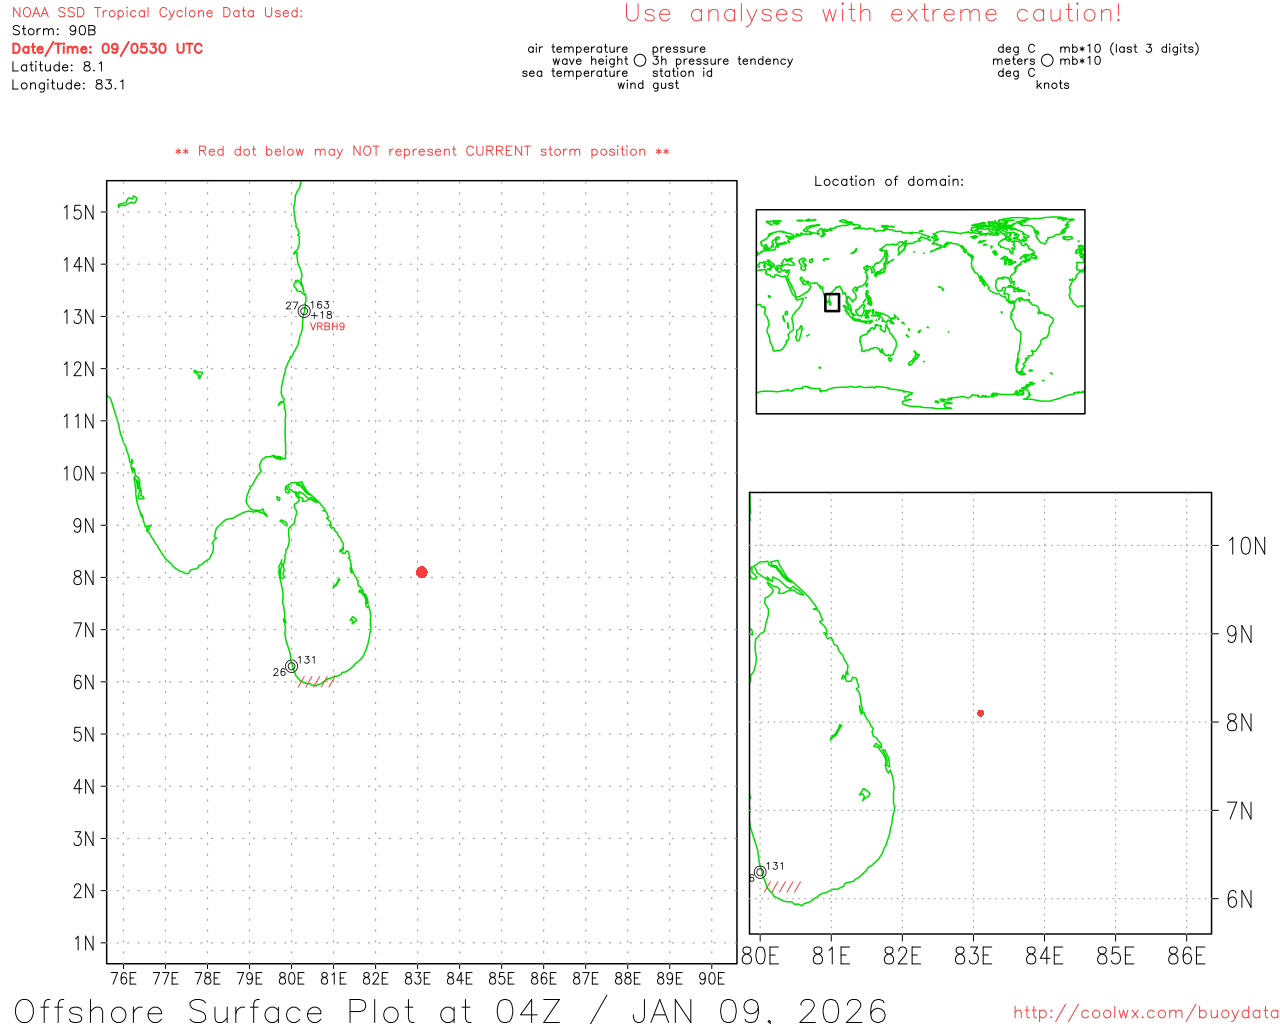
Task: Select the station circle on the zoomed inset map
Action: (760, 872)
